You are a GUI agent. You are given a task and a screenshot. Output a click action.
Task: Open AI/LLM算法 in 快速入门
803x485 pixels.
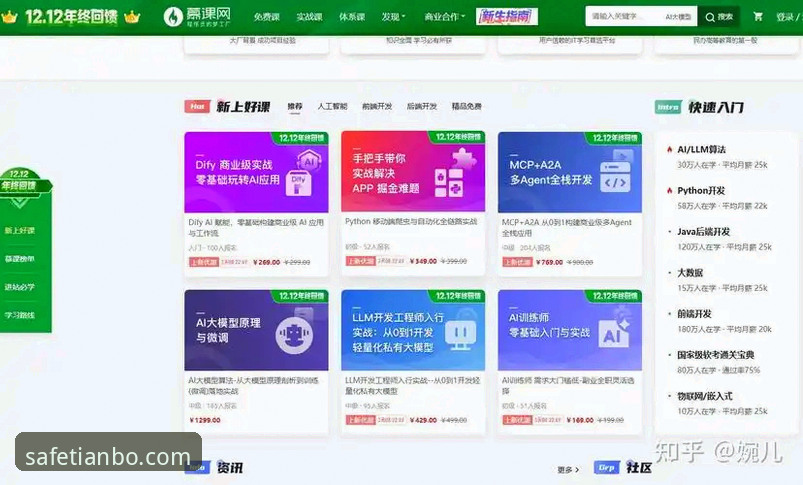click(701, 150)
